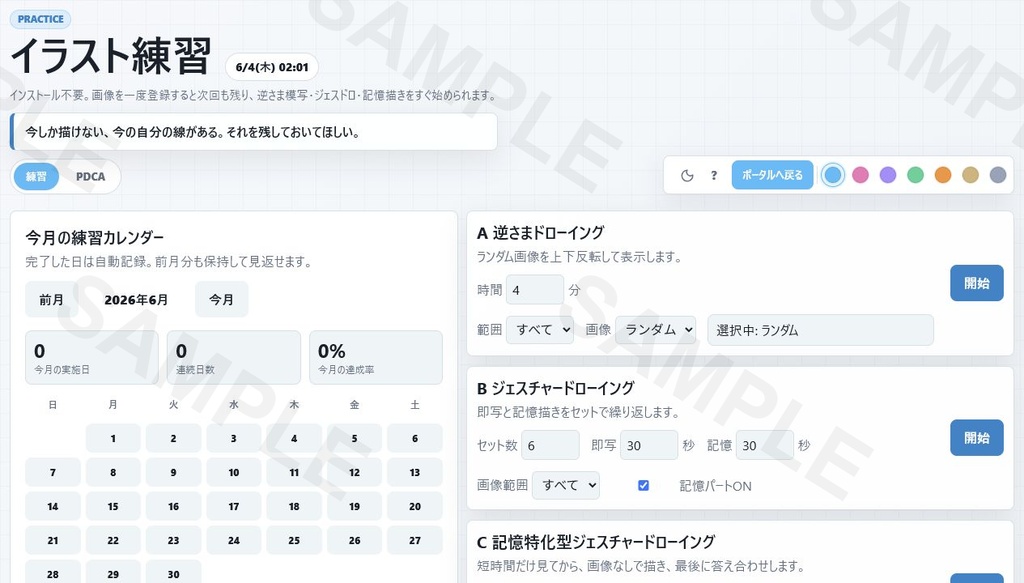The height and width of the screenshot is (583, 1024).
Task: Pick the tan theme color swatch
Action: coord(970,175)
